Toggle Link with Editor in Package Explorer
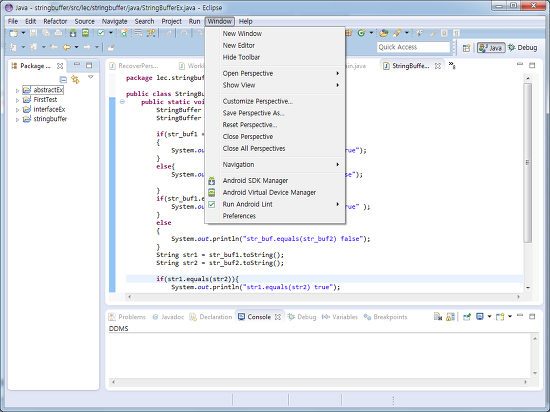550x412 pixels. pyautogui.click(x=75, y=79)
